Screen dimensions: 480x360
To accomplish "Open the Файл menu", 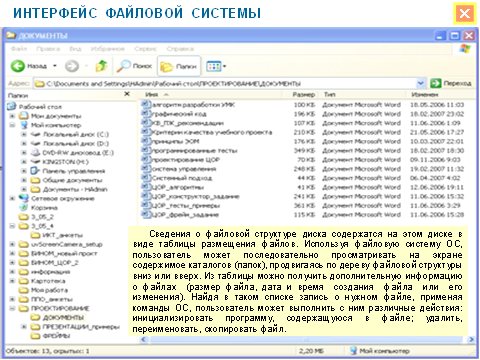I will point(19,49).
